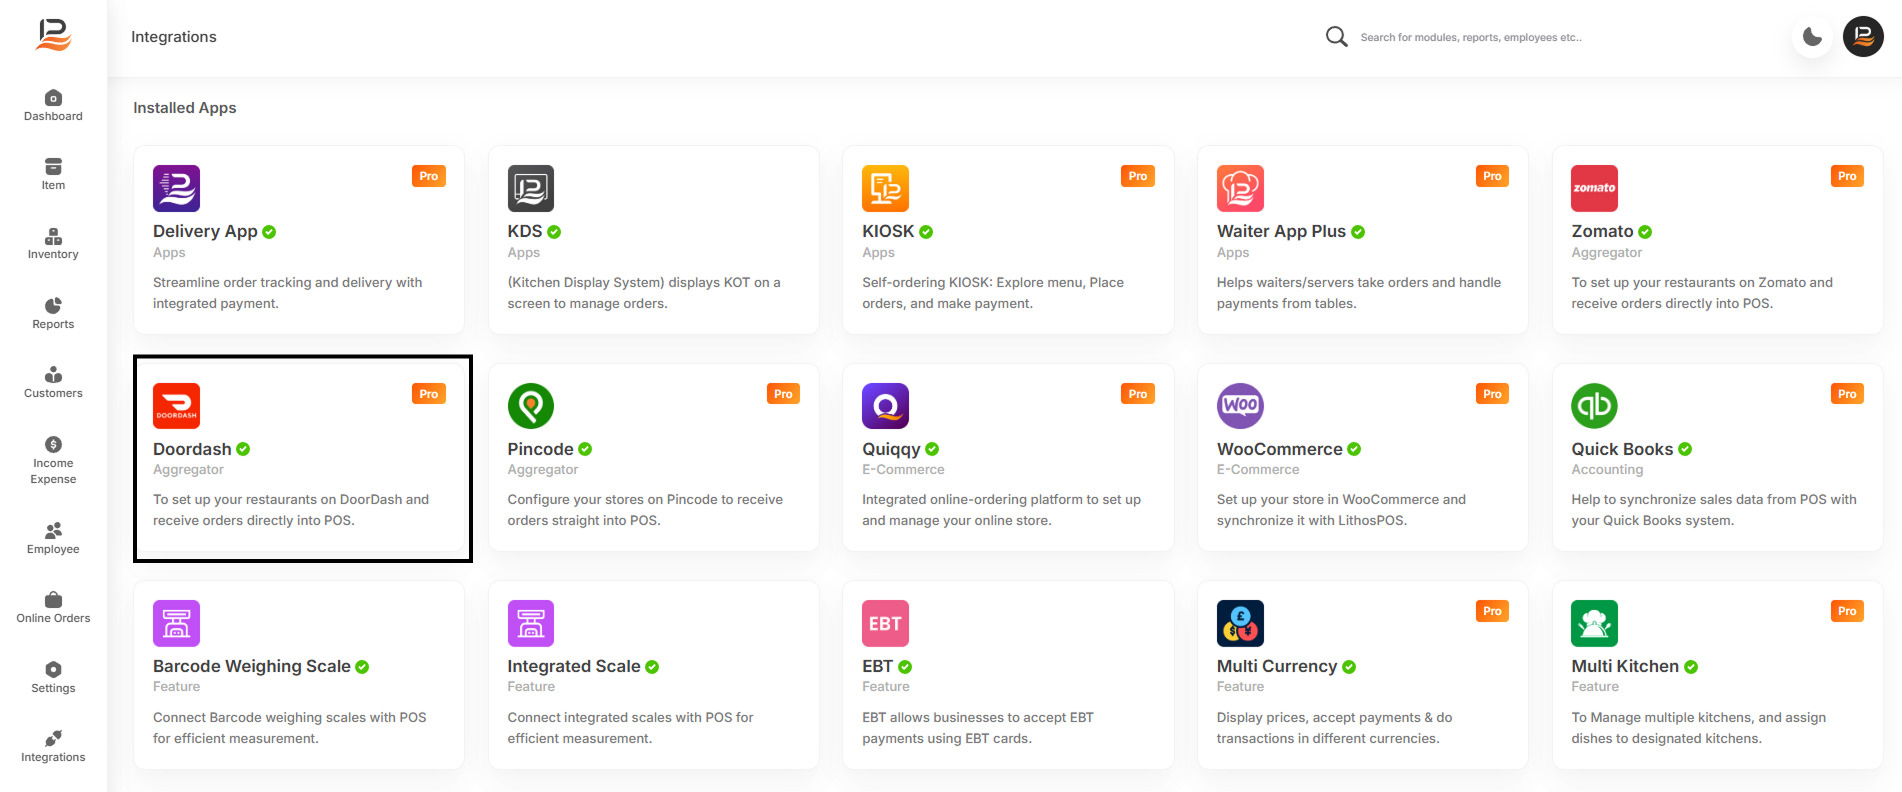Open the KIOSK title link
The height and width of the screenshot is (792, 1902).
(x=888, y=231)
